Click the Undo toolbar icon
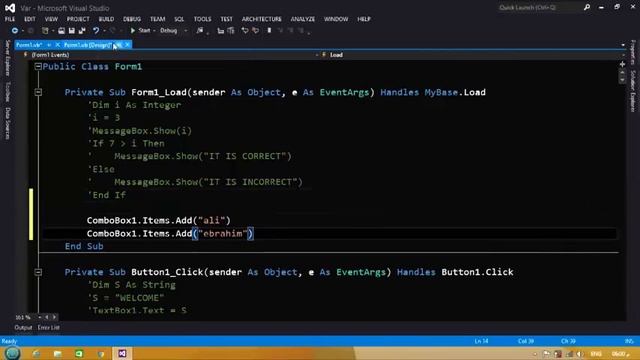 pyautogui.click(x=96, y=31)
